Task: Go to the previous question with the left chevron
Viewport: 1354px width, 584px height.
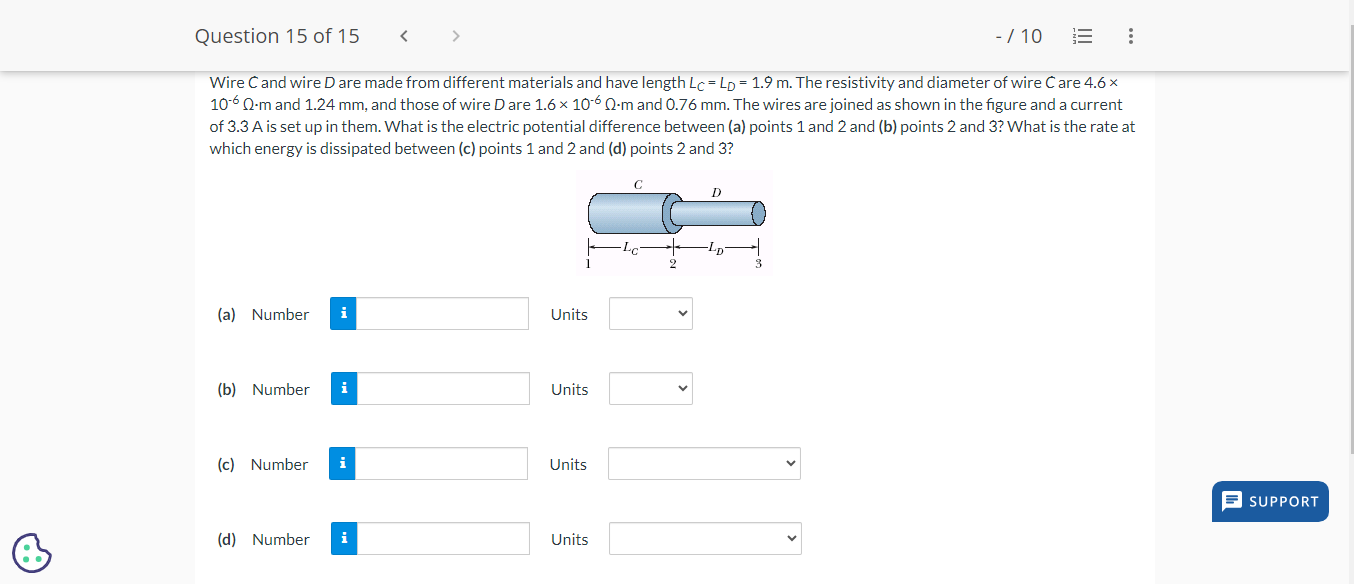Action: click(404, 35)
